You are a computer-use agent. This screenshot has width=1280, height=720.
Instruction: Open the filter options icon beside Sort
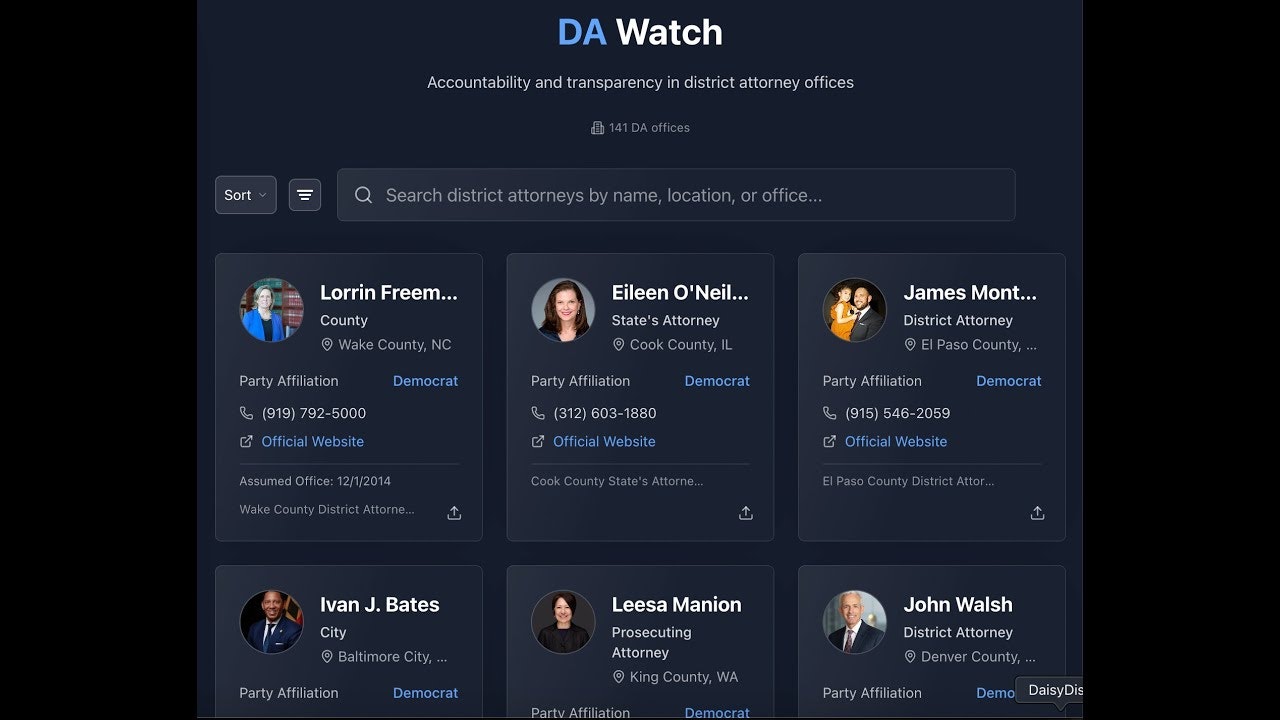pos(304,194)
